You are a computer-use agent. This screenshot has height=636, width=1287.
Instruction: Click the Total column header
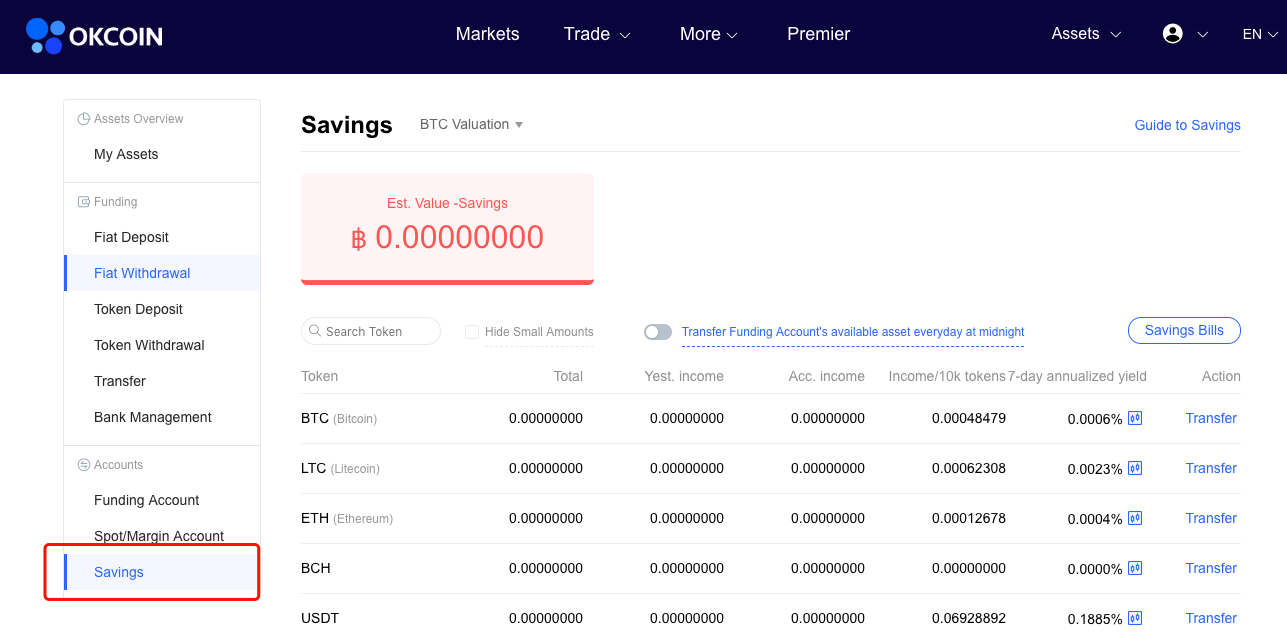(568, 376)
